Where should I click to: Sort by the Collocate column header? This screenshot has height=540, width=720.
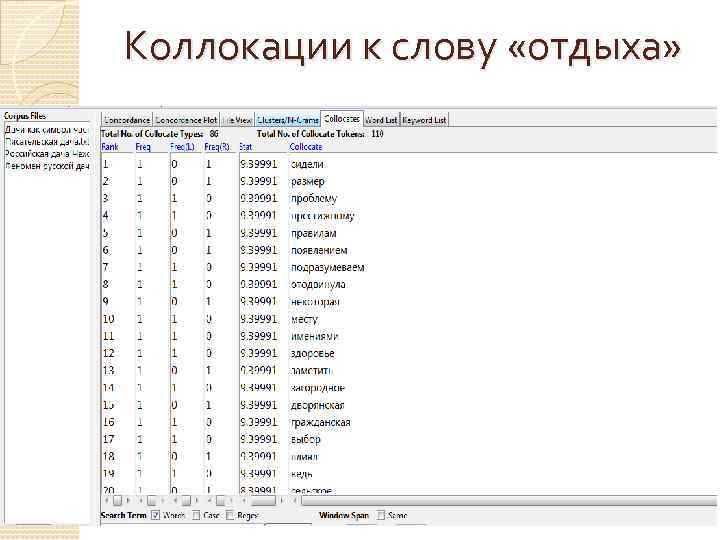(306, 147)
